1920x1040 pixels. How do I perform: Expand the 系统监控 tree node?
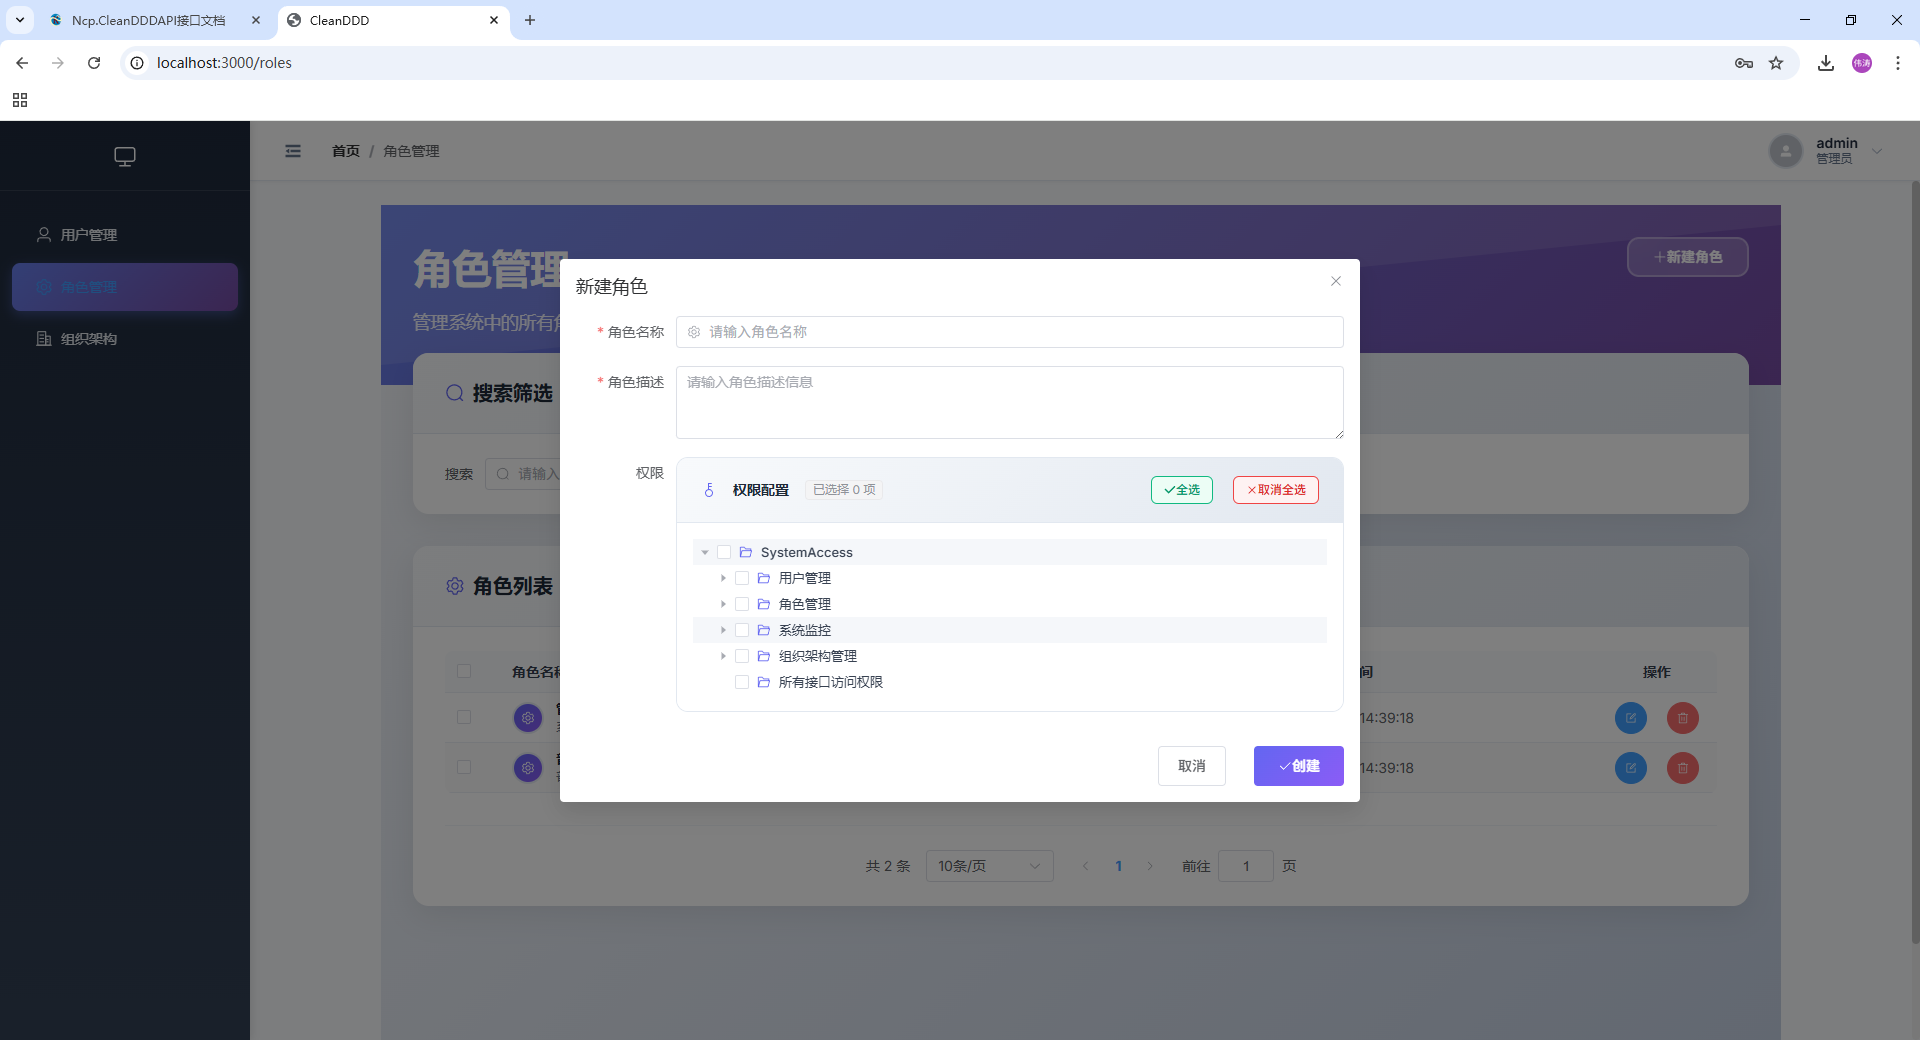723,630
